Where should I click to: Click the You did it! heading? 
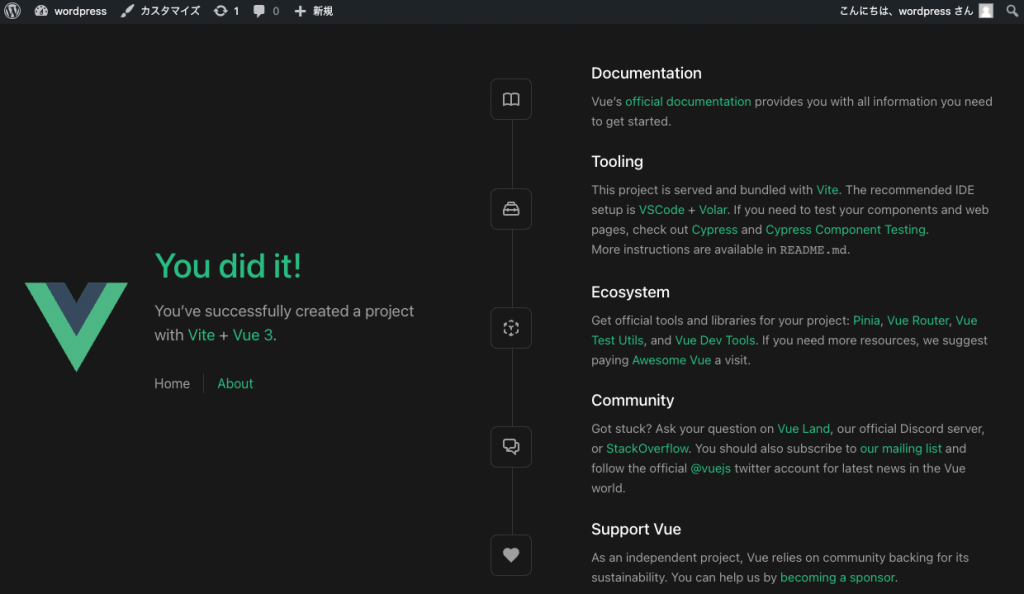tap(228, 266)
